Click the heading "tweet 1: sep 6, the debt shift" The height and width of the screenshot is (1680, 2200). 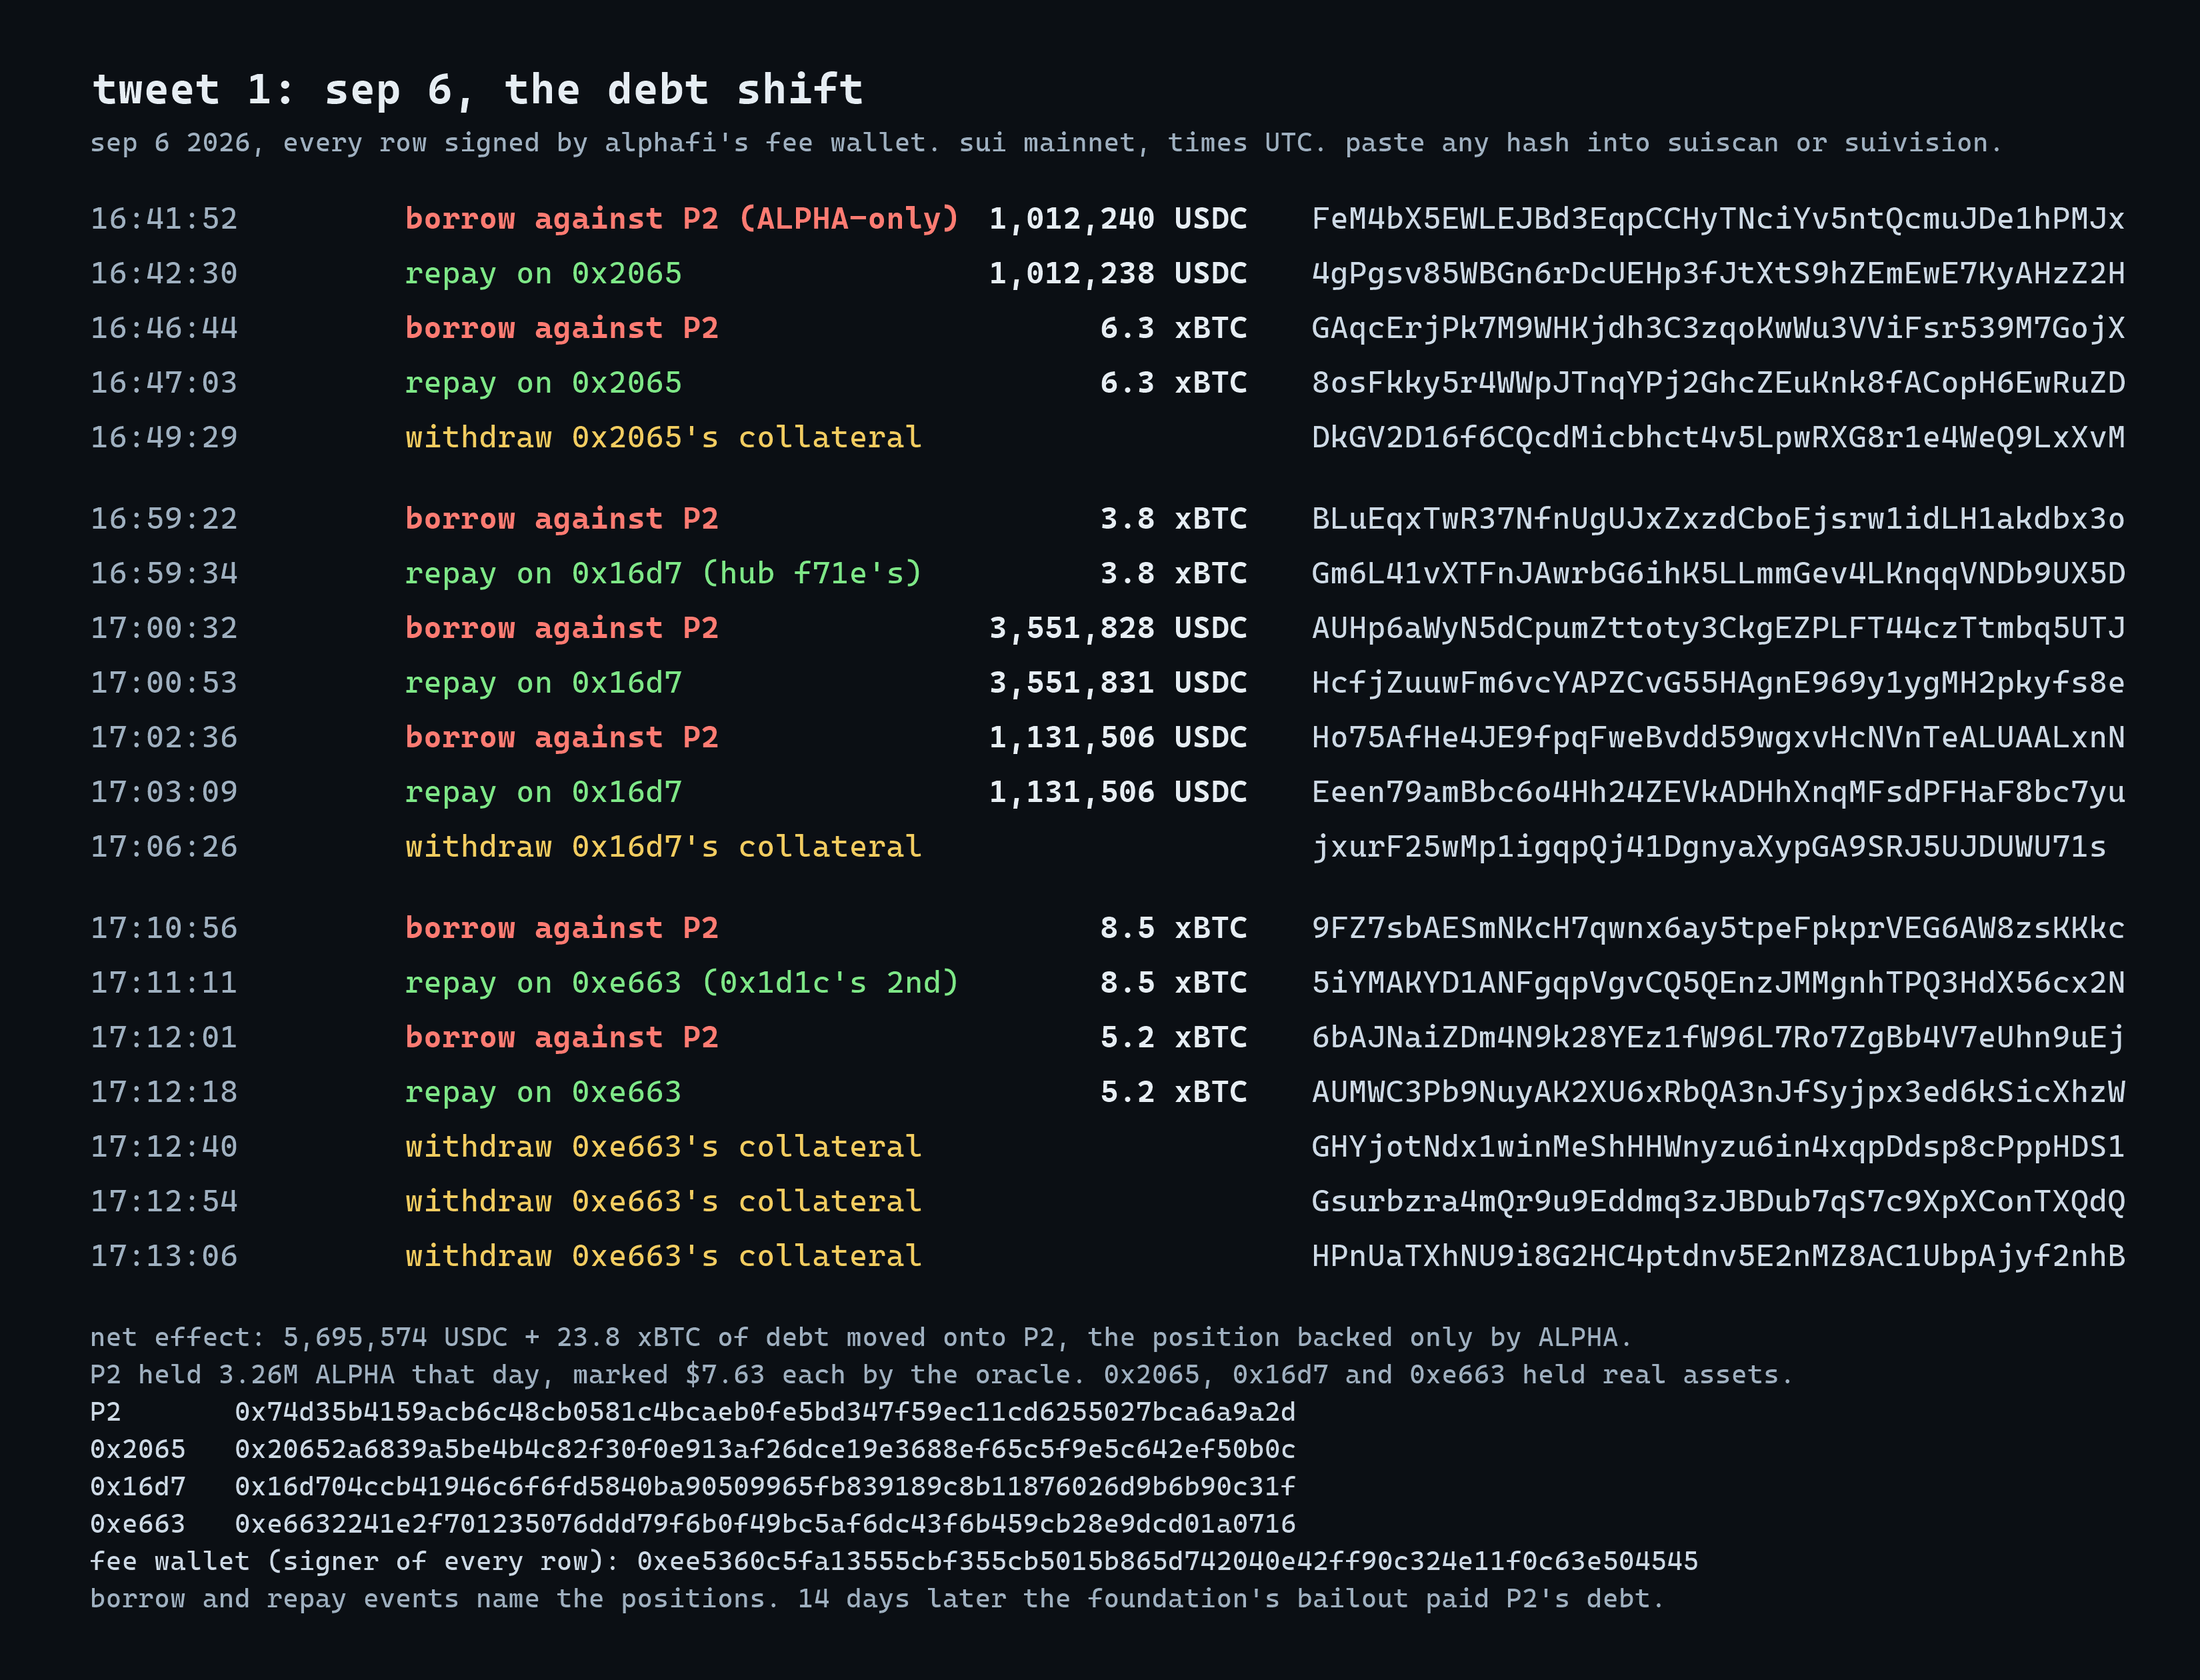pyautogui.click(x=478, y=90)
